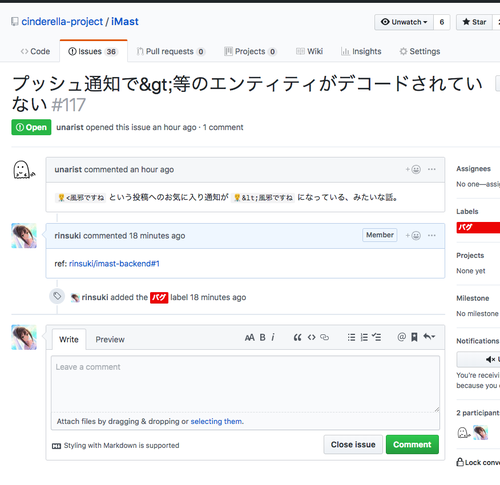Click unarist username in issue header

click(x=70, y=127)
